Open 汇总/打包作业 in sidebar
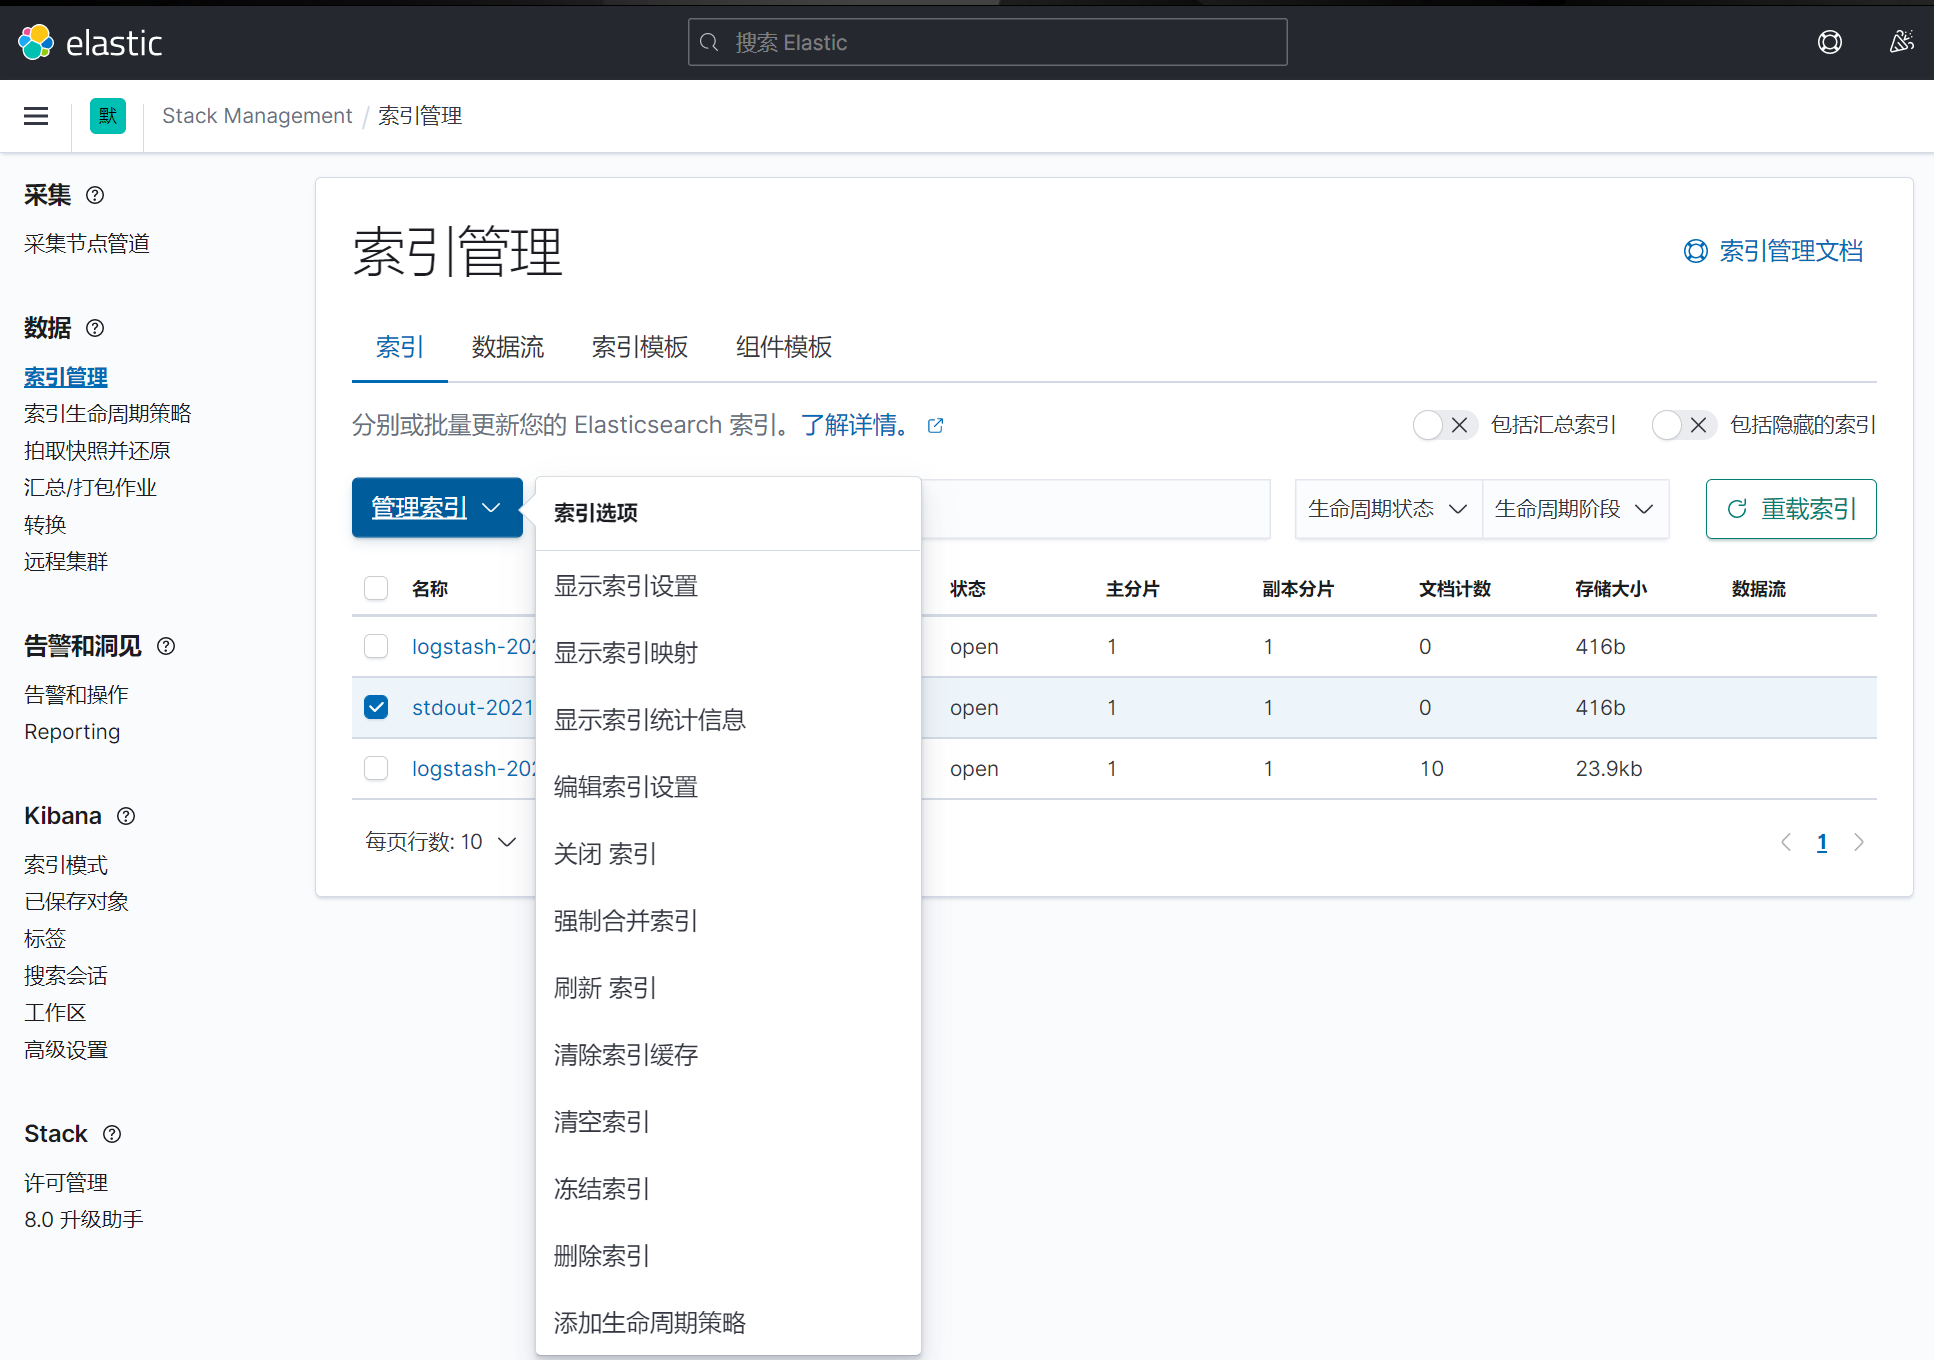Image resolution: width=1934 pixels, height=1360 pixels. click(91, 488)
